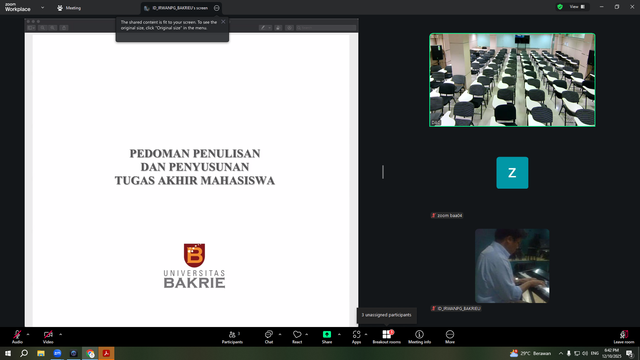The height and width of the screenshot is (360, 640).
Task: Click the ID_IRWANPG_BAKRIEU name label
Action: (456, 308)
